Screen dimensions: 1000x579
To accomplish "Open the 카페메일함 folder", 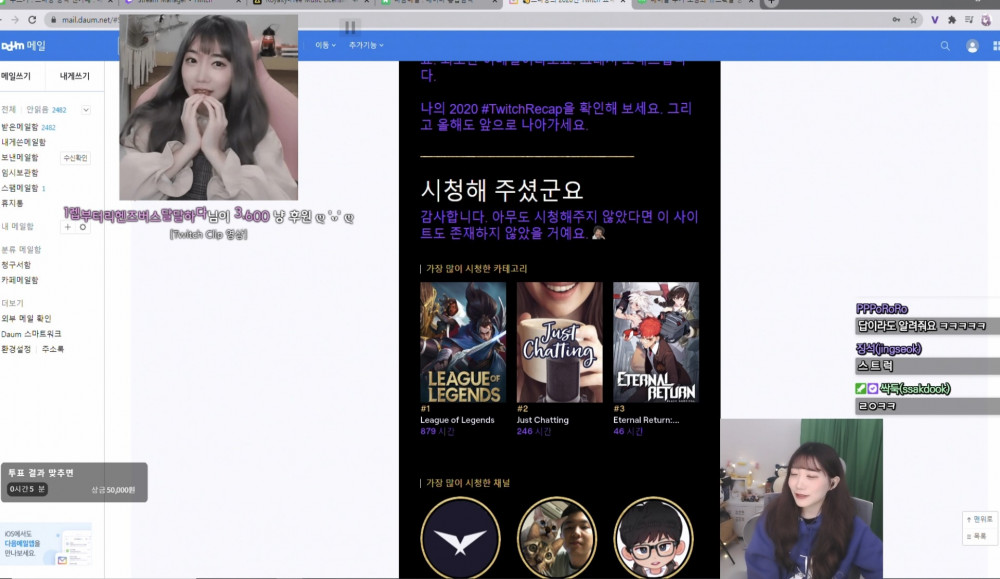I will click(x=20, y=280).
